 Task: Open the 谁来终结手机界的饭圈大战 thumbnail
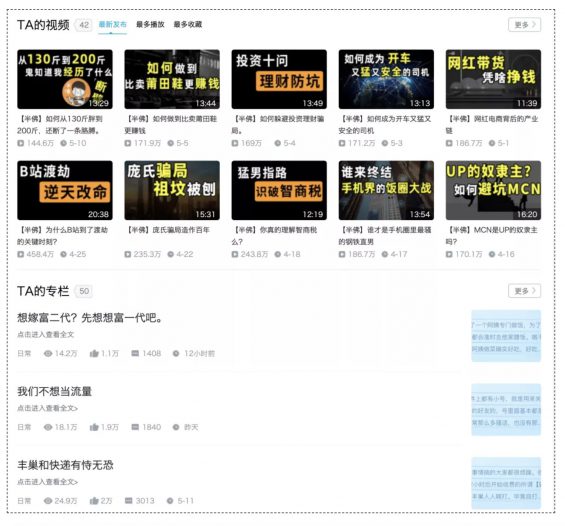[386, 190]
